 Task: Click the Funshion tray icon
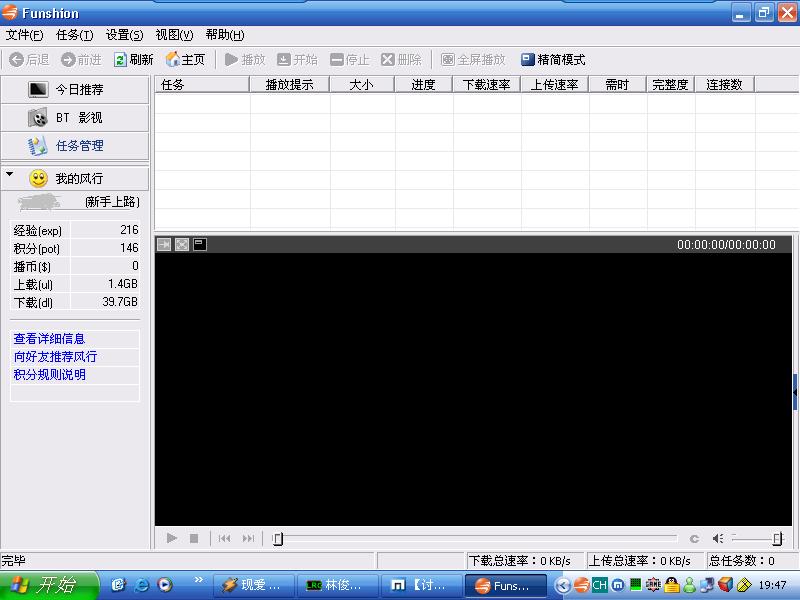tap(582, 585)
